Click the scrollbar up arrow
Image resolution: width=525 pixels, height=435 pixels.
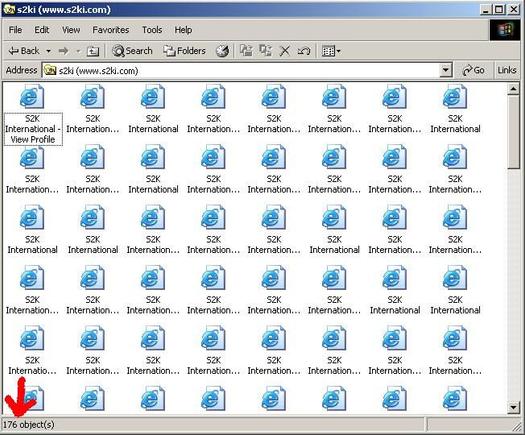[513, 89]
